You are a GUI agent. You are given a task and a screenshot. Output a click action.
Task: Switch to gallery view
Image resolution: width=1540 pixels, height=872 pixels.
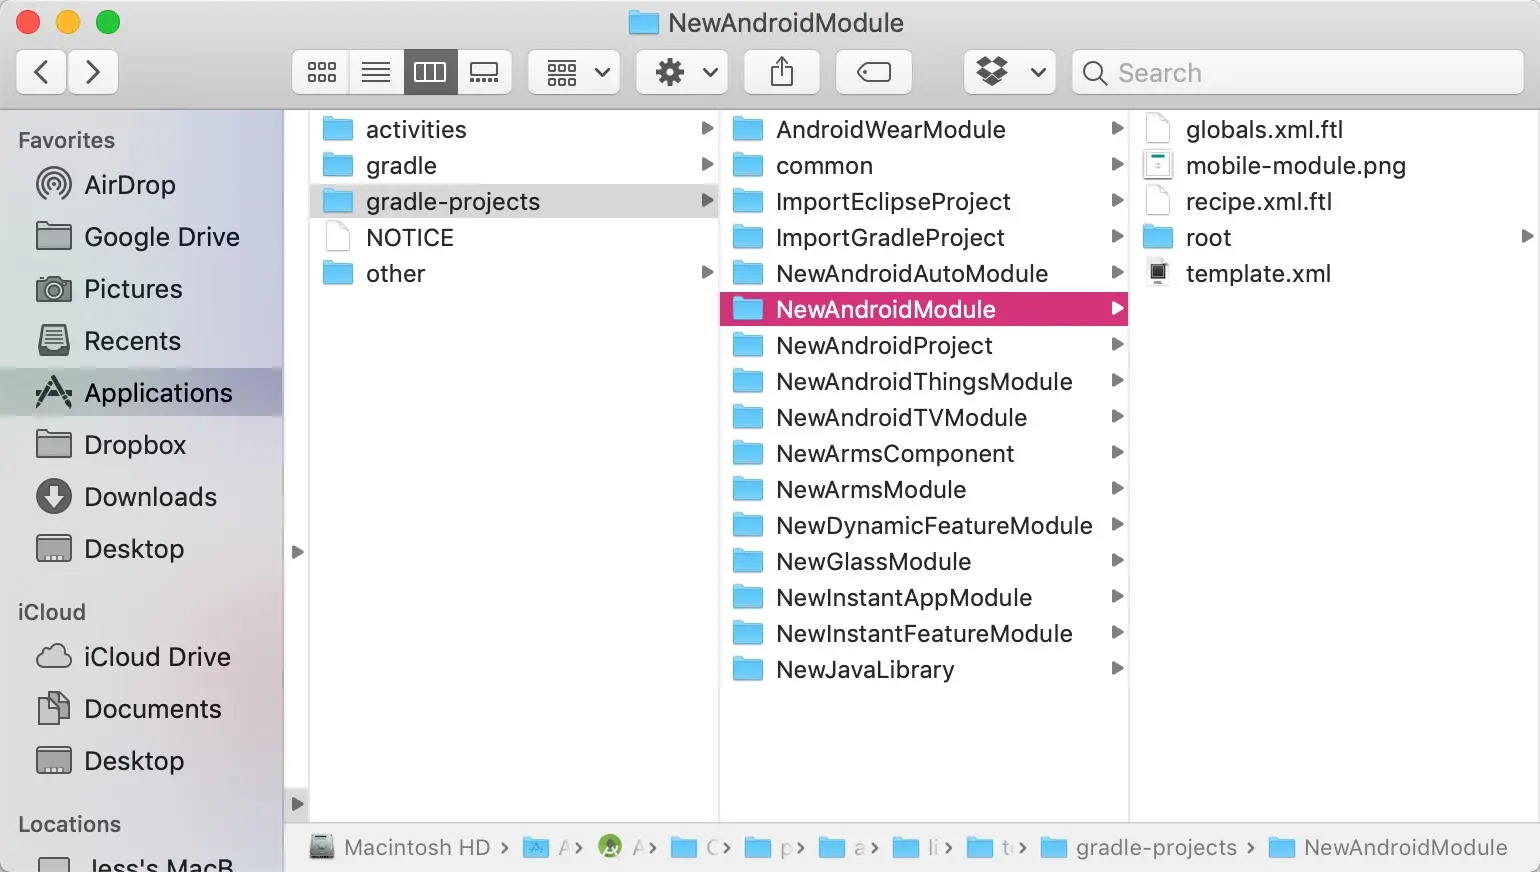[x=484, y=72]
